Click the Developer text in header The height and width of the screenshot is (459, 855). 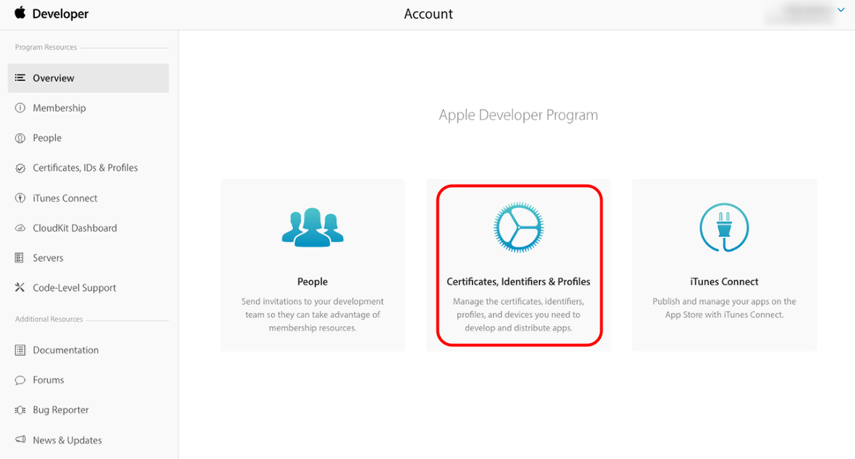[x=60, y=14]
